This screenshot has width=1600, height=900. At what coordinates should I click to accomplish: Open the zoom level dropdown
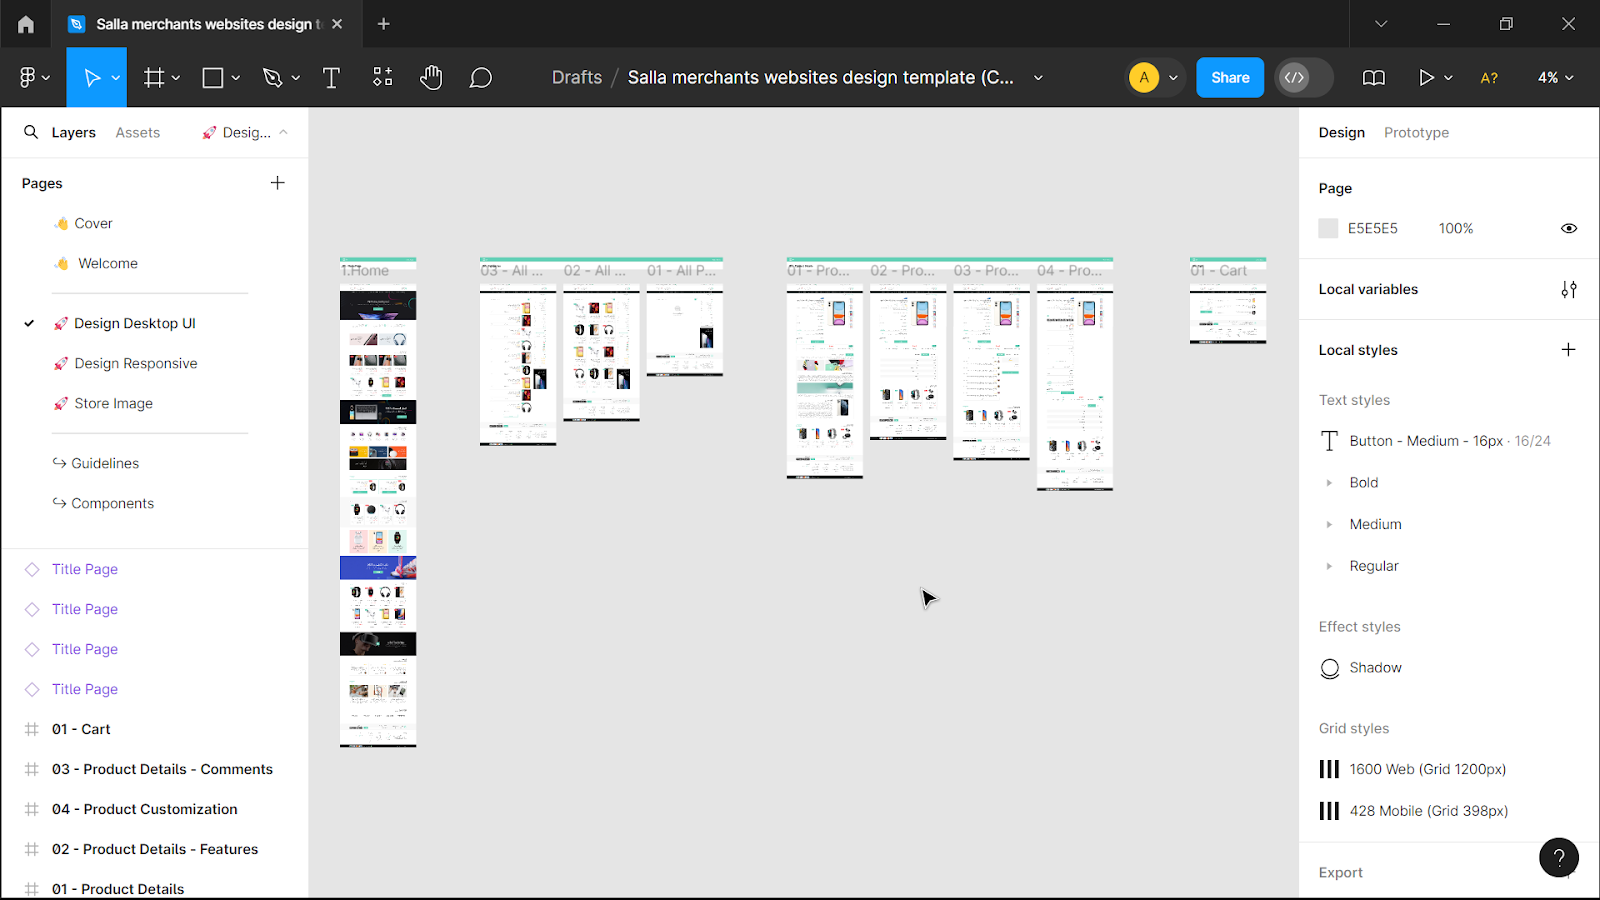click(x=1554, y=77)
